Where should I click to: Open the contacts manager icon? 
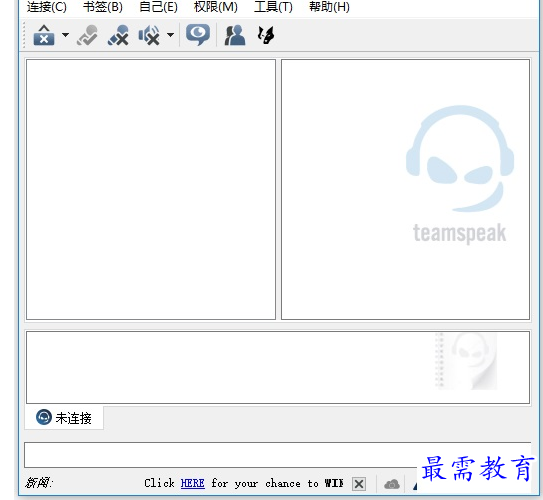coord(235,35)
